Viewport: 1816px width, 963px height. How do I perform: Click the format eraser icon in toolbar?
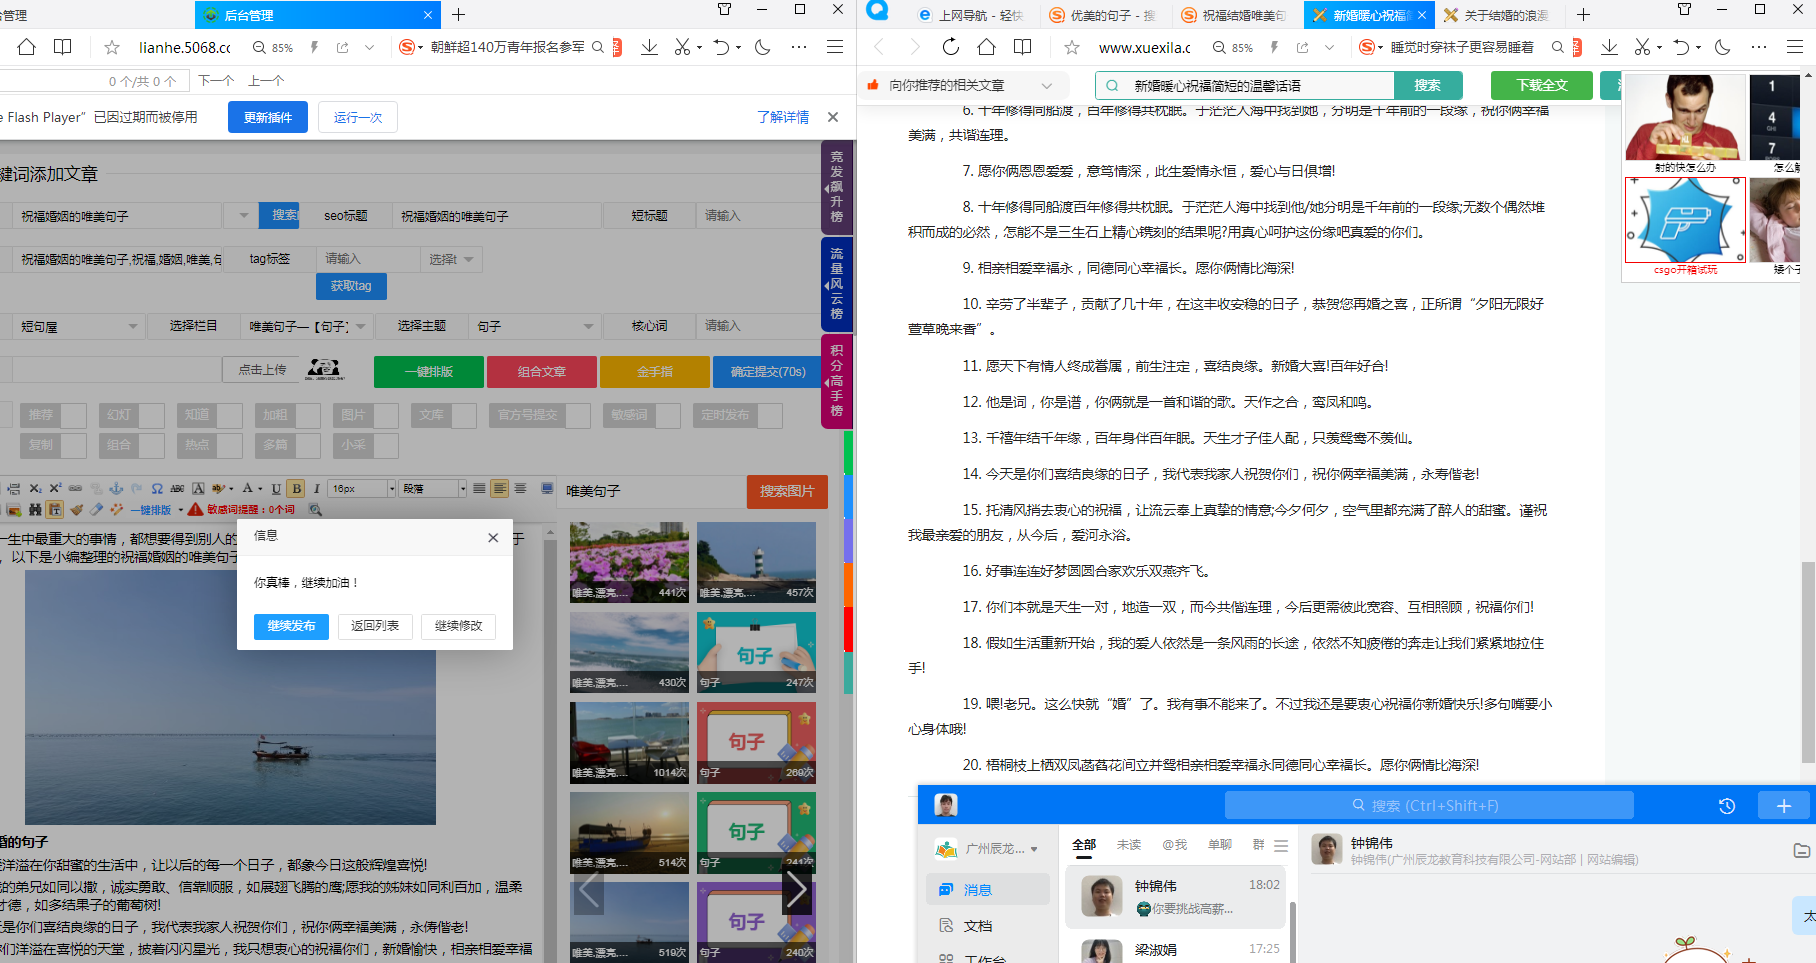coord(95,510)
